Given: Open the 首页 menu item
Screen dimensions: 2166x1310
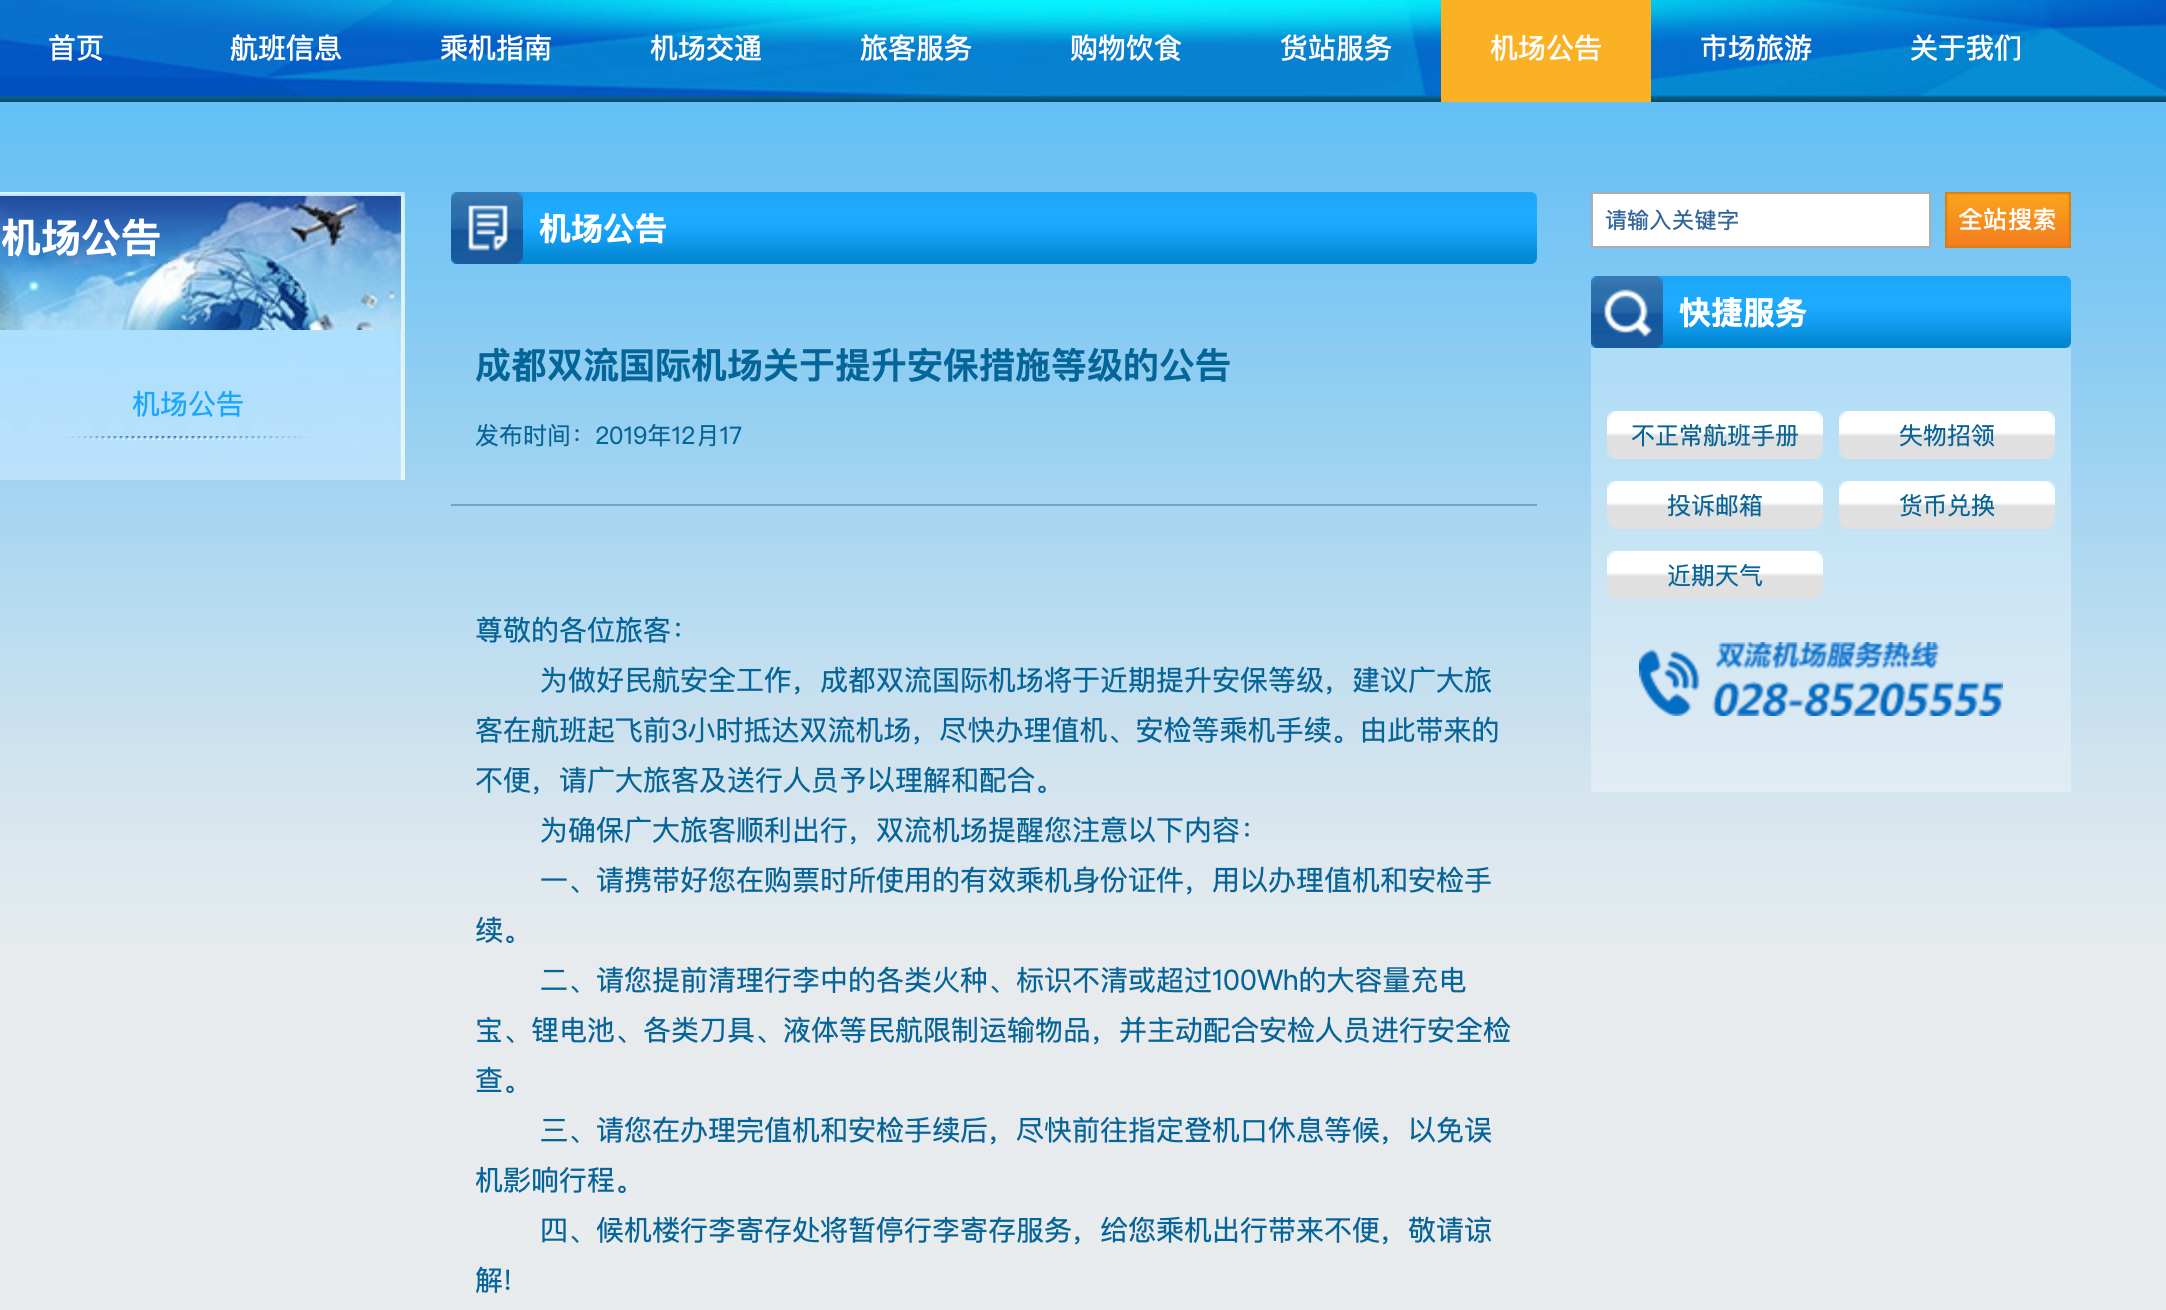Looking at the screenshot, I should click(76, 48).
